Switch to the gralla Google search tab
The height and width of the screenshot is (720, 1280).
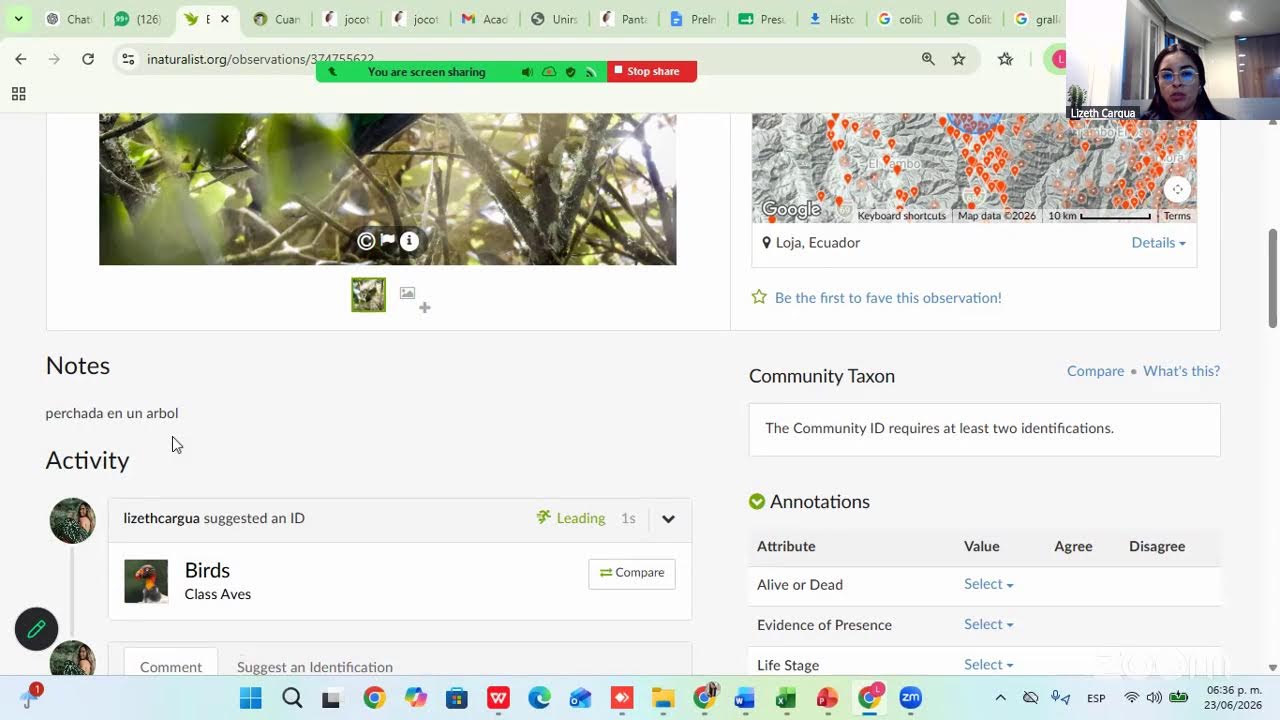point(1037,19)
